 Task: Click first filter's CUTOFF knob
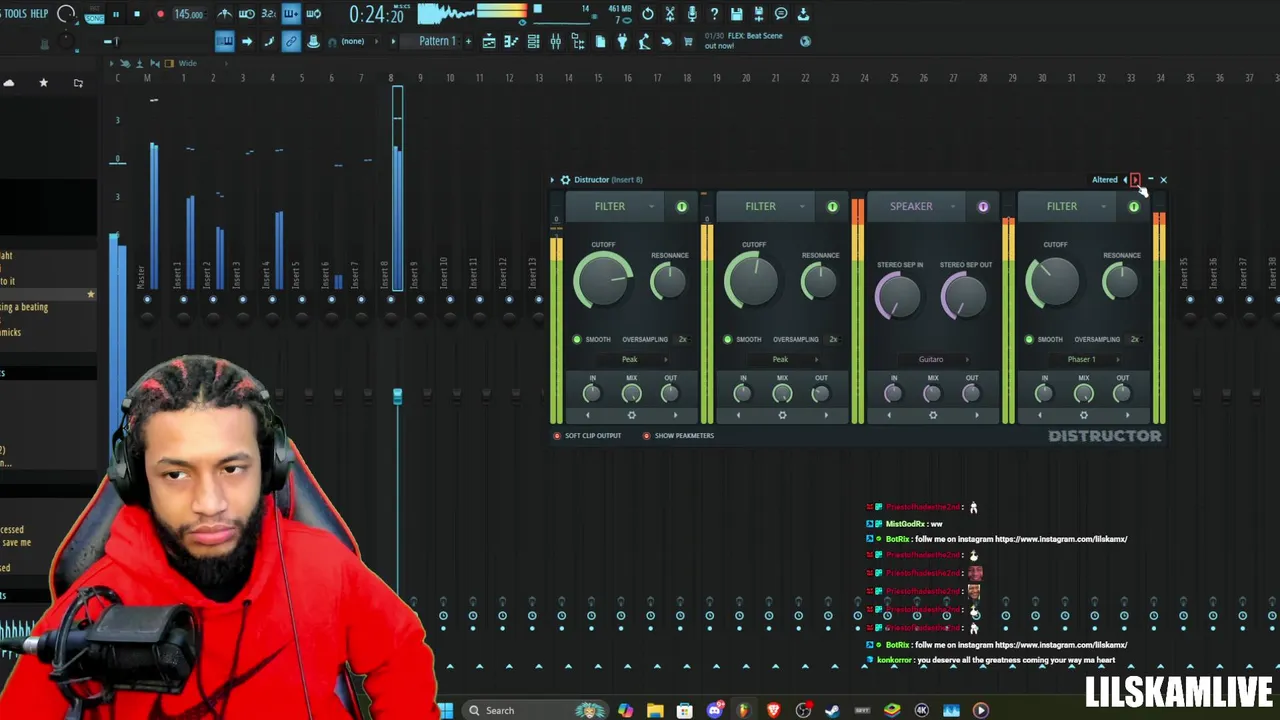604,281
